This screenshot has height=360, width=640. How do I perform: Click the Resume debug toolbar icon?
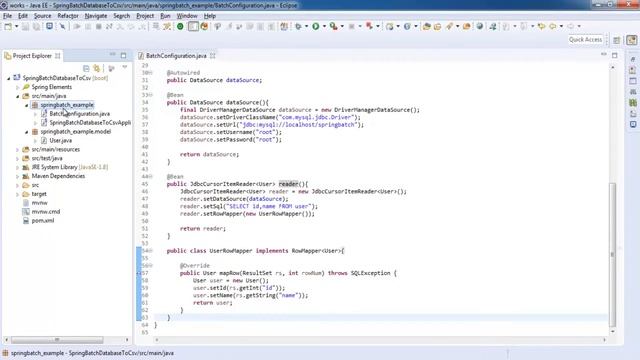tap(77, 27)
